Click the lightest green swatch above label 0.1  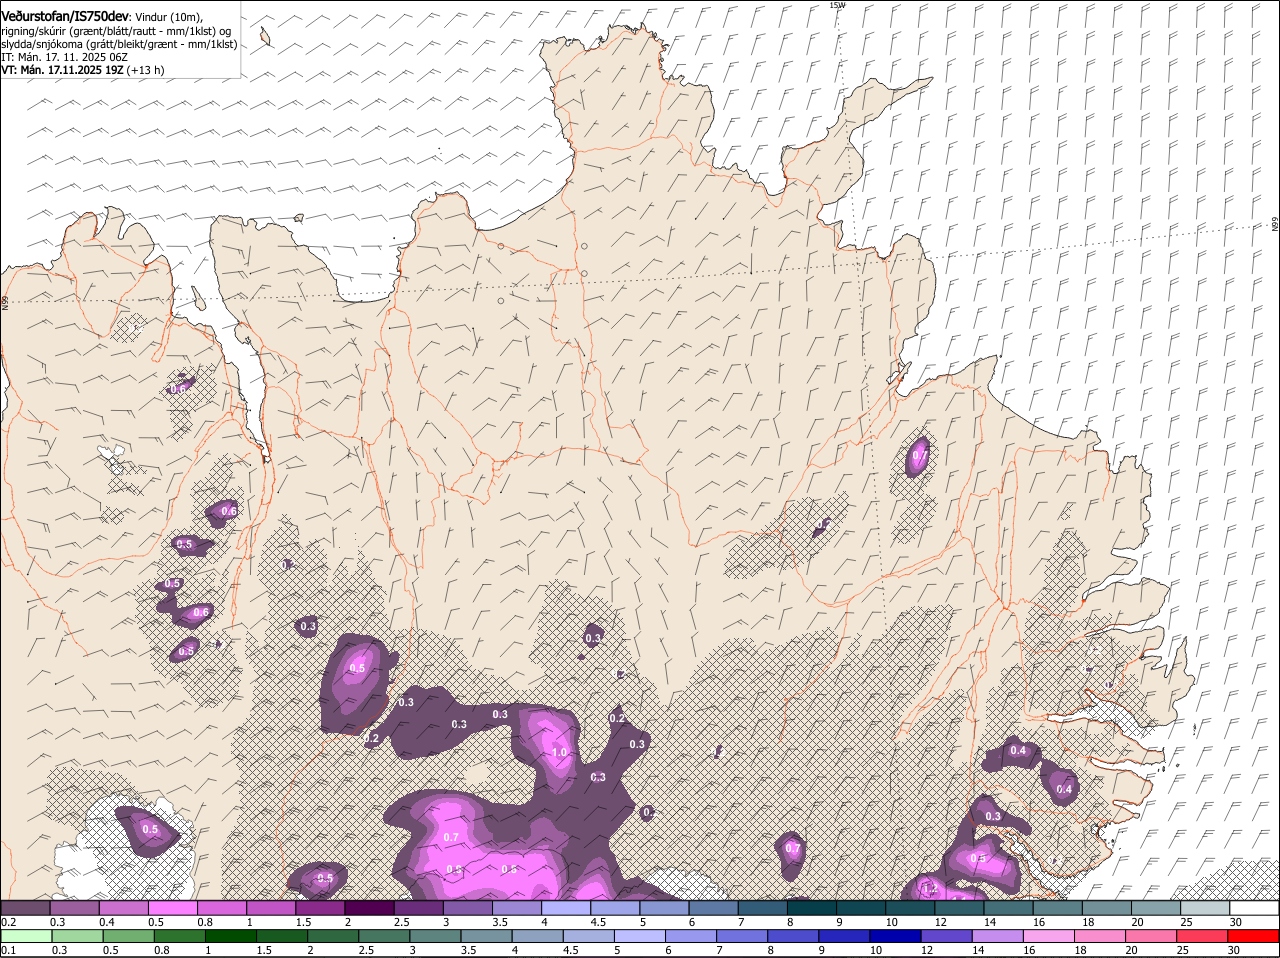(x=25, y=936)
